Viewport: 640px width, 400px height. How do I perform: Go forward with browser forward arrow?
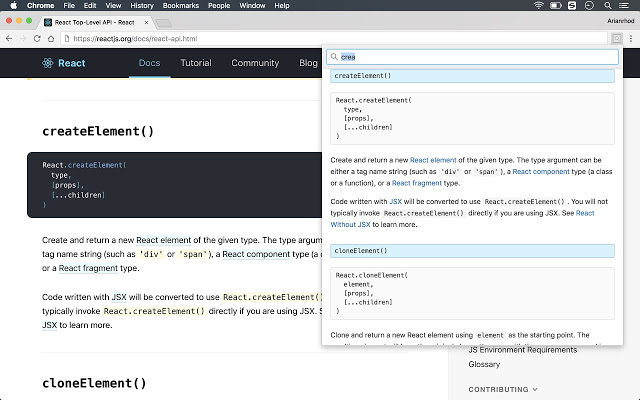click(23, 38)
